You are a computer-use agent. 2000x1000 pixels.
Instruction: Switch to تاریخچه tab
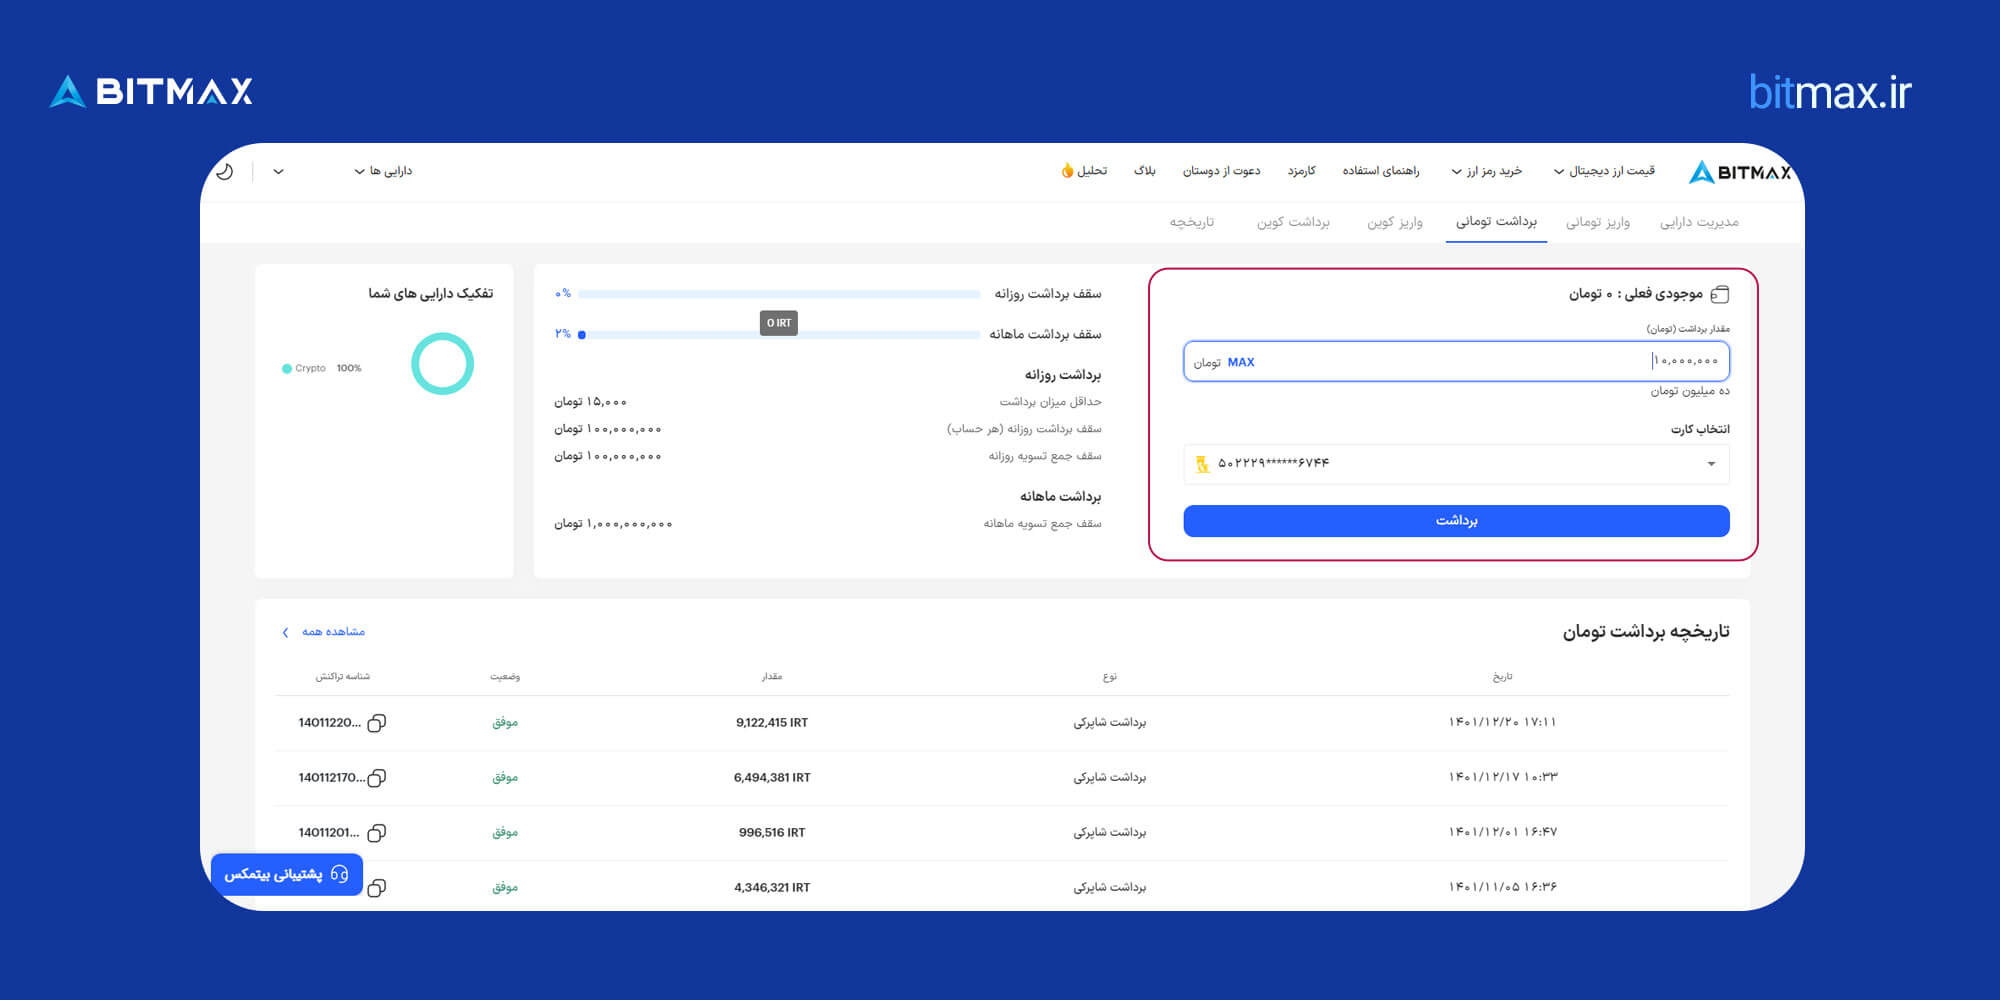(x=1192, y=222)
